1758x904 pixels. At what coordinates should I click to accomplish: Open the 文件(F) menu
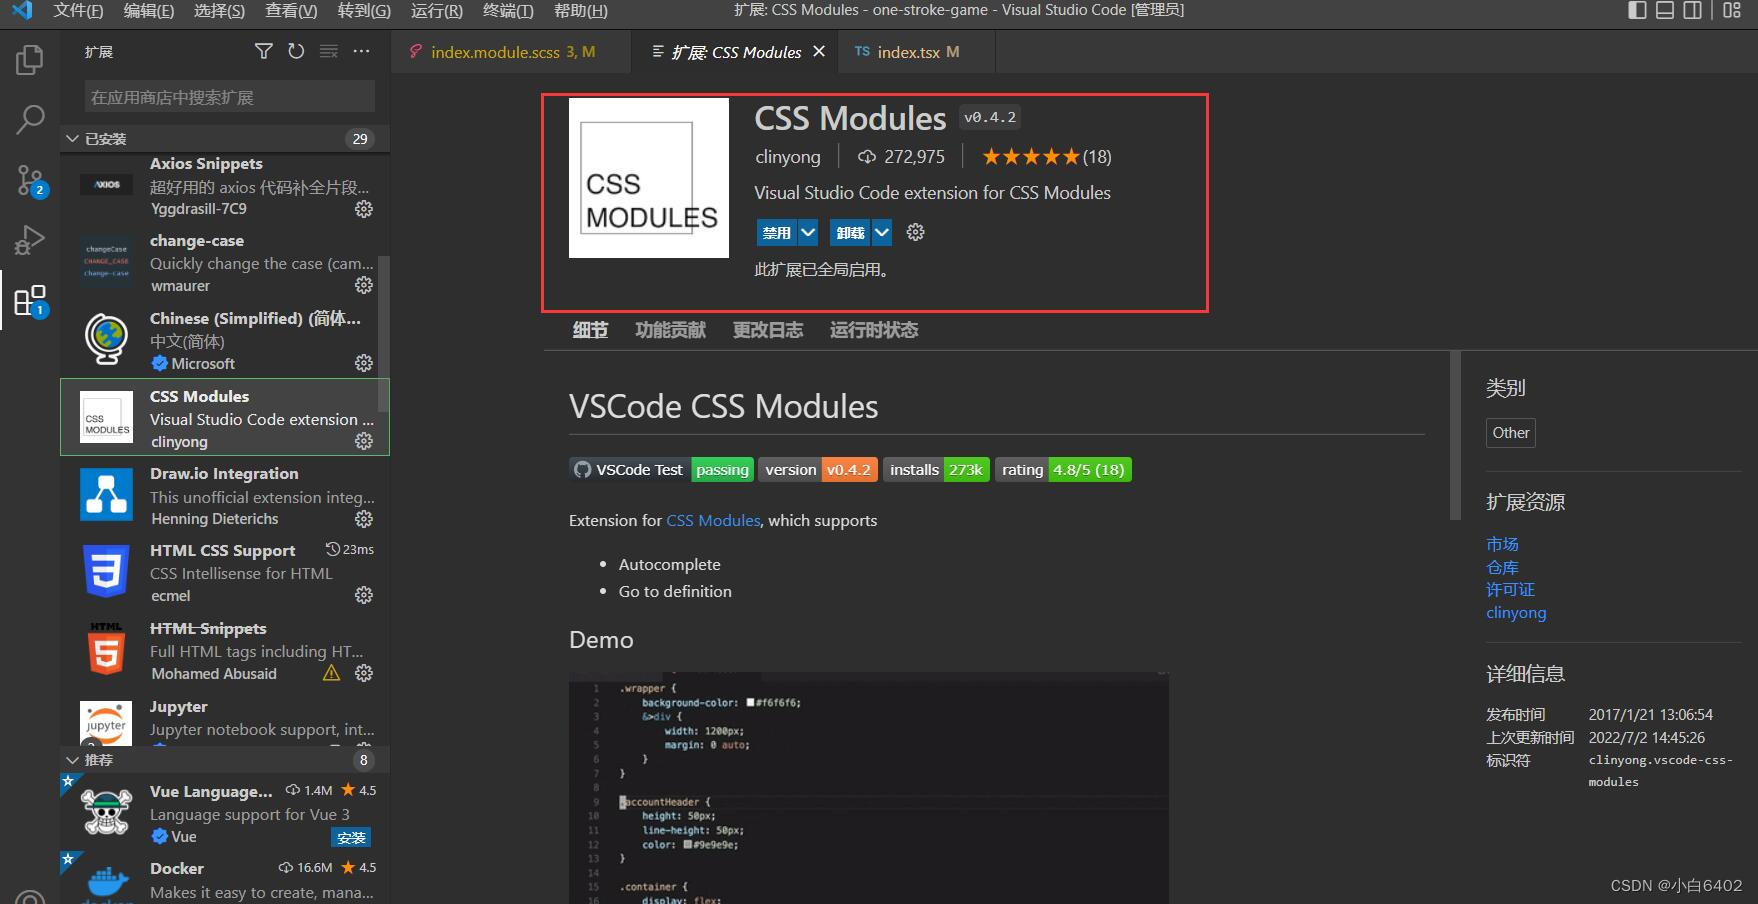click(79, 10)
